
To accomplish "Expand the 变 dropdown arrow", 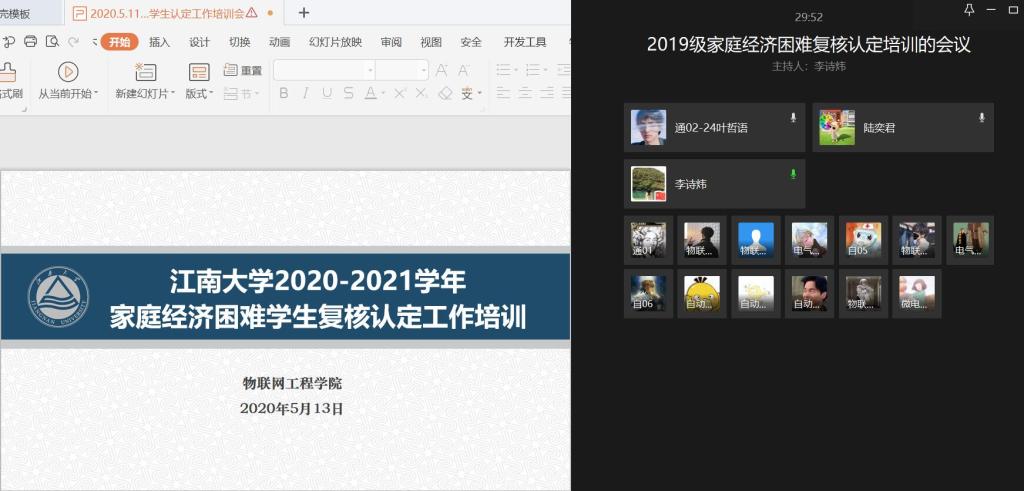I will (x=480, y=93).
